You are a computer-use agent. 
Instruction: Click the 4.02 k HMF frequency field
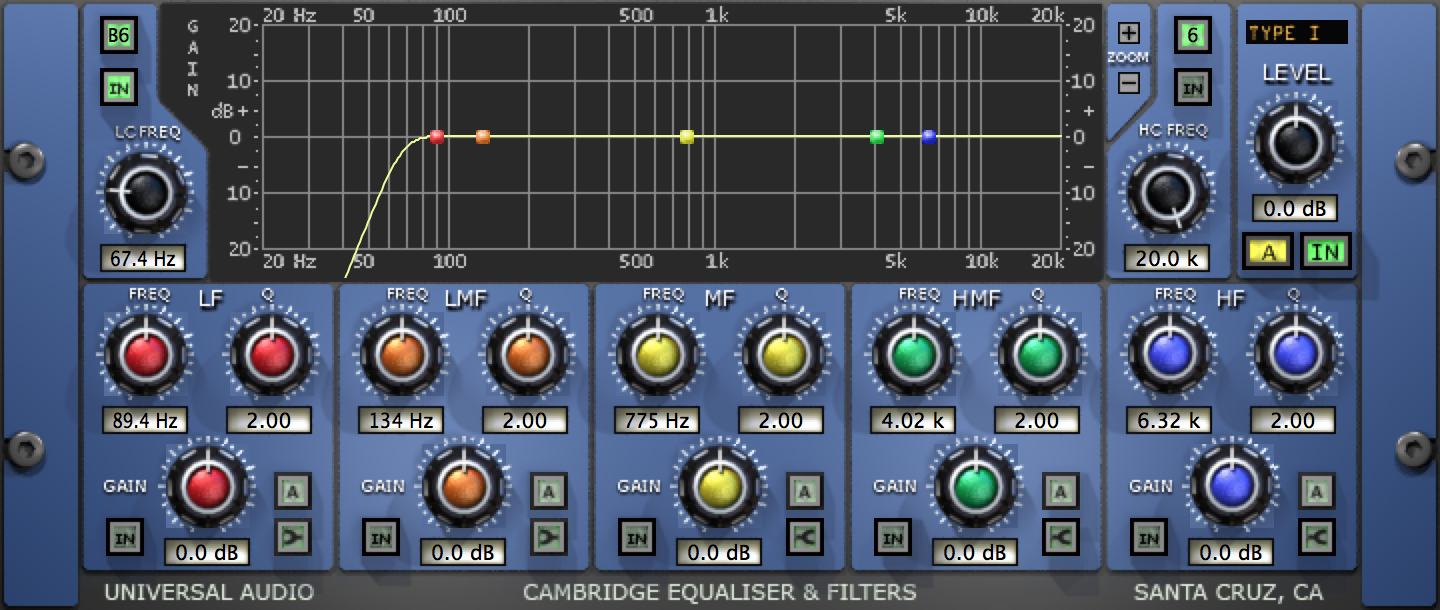click(x=912, y=421)
